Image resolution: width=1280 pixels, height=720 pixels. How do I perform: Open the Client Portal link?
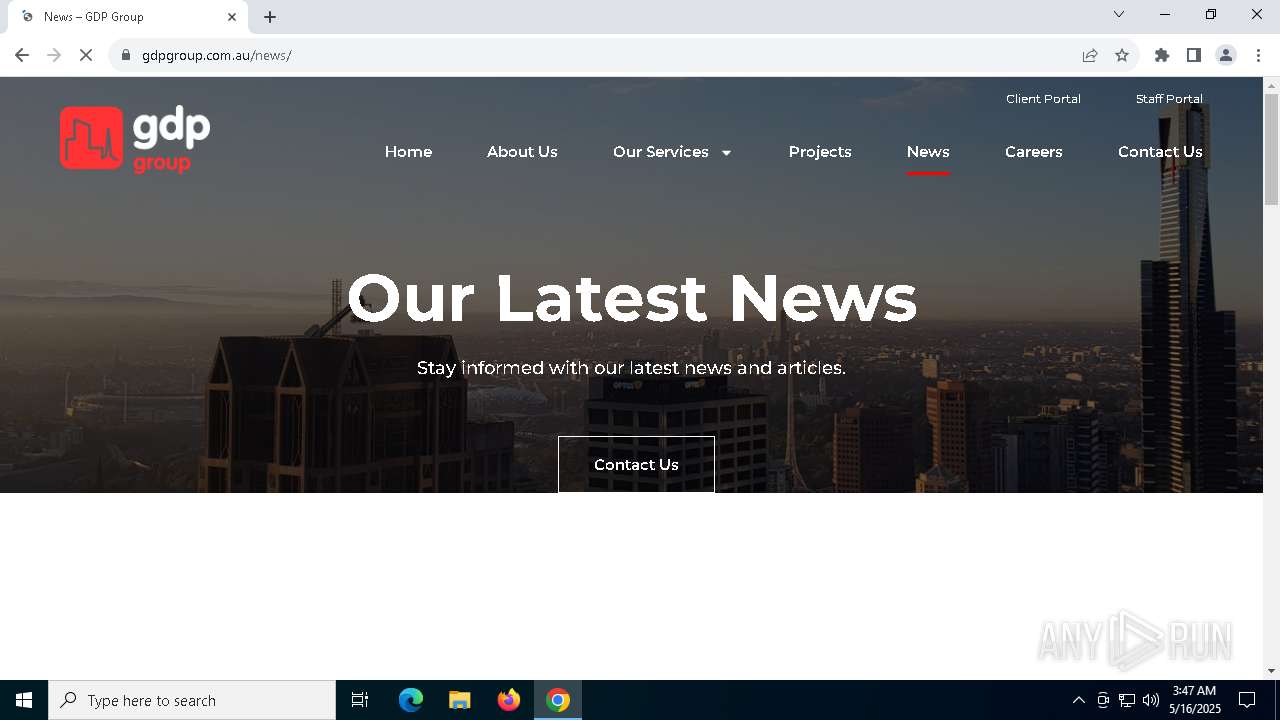[x=1043, y=99]
